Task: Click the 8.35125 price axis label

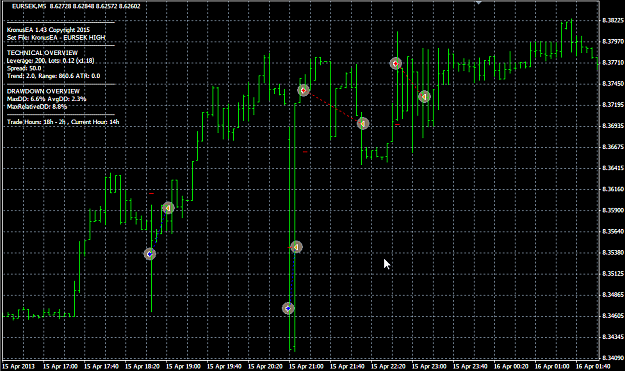Action: (613, 274)
